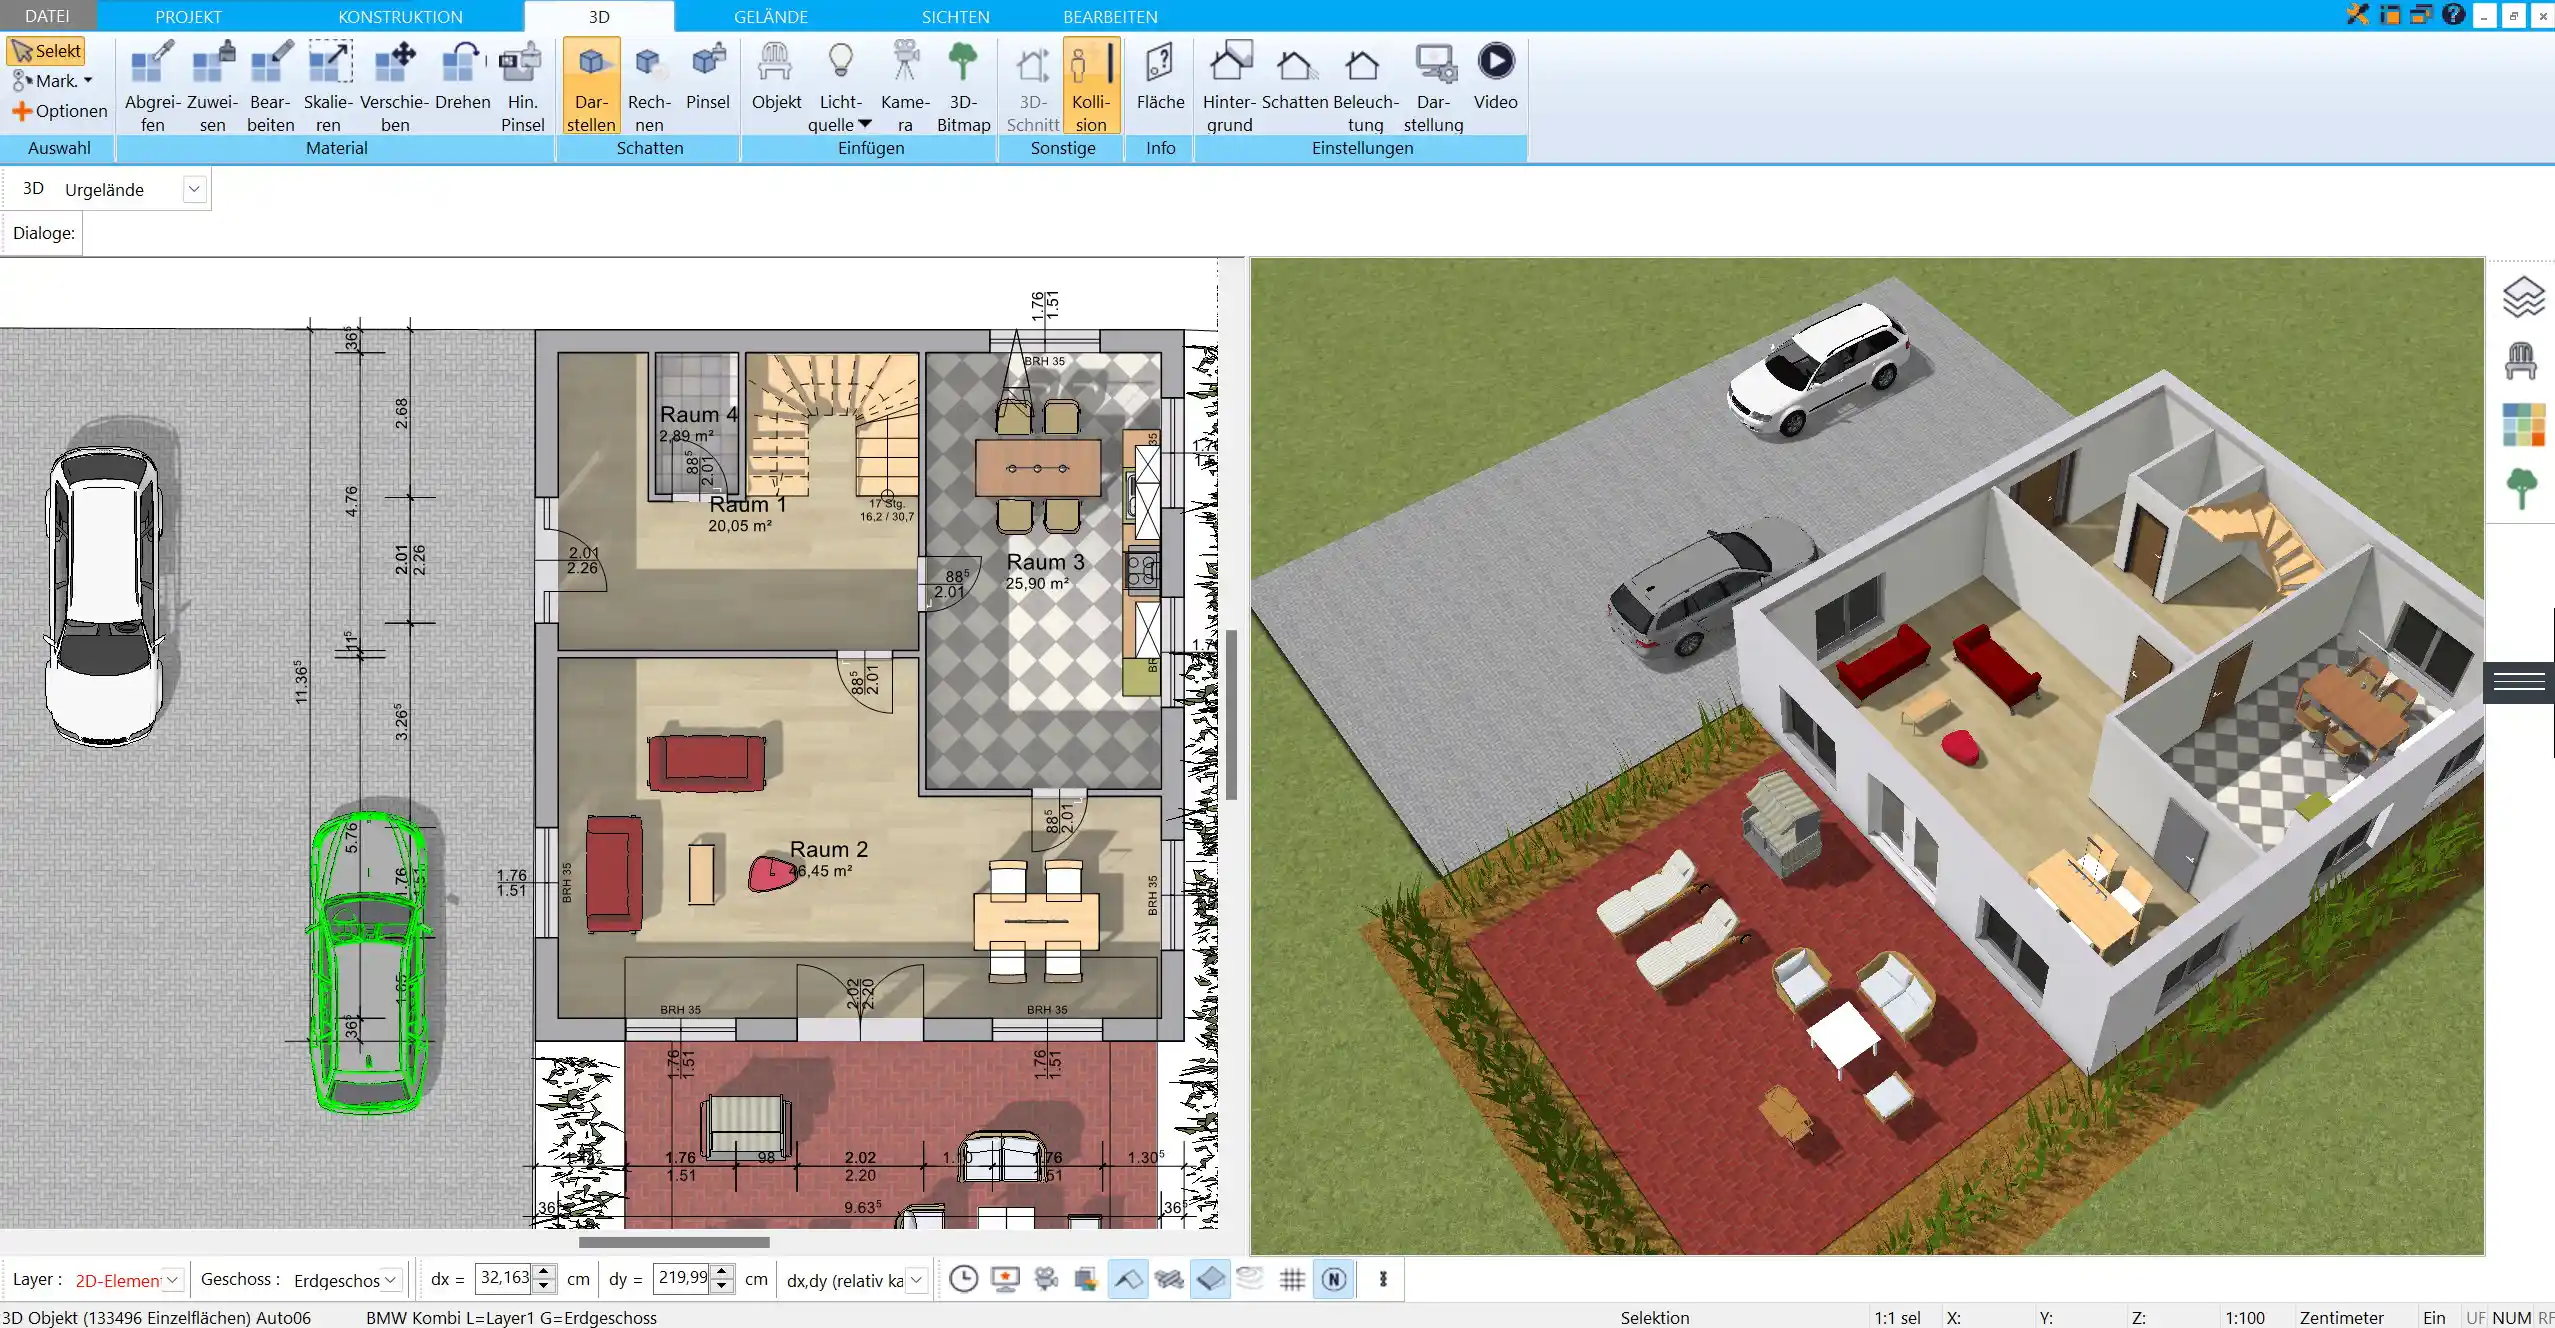
Task: Open Beleuchtung settings
Action: pos(1365,86)
